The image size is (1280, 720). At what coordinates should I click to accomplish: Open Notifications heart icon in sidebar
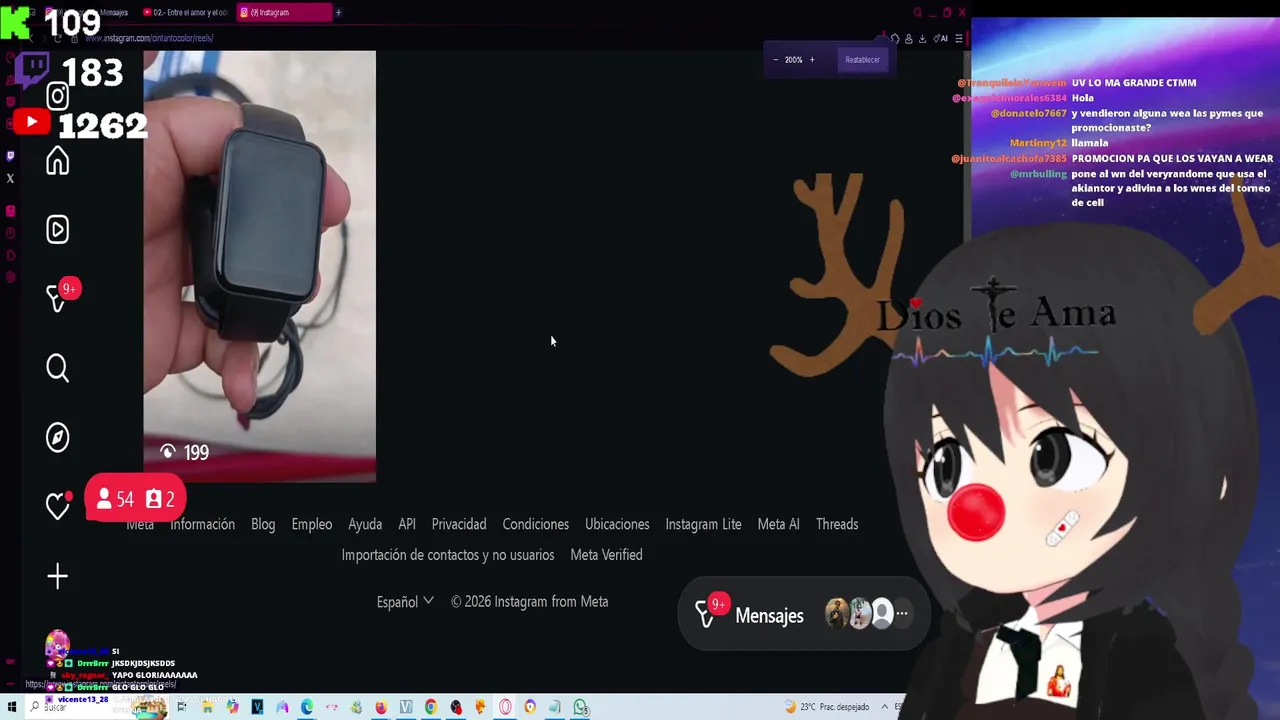pyautogui.click(x=58, y=505)
